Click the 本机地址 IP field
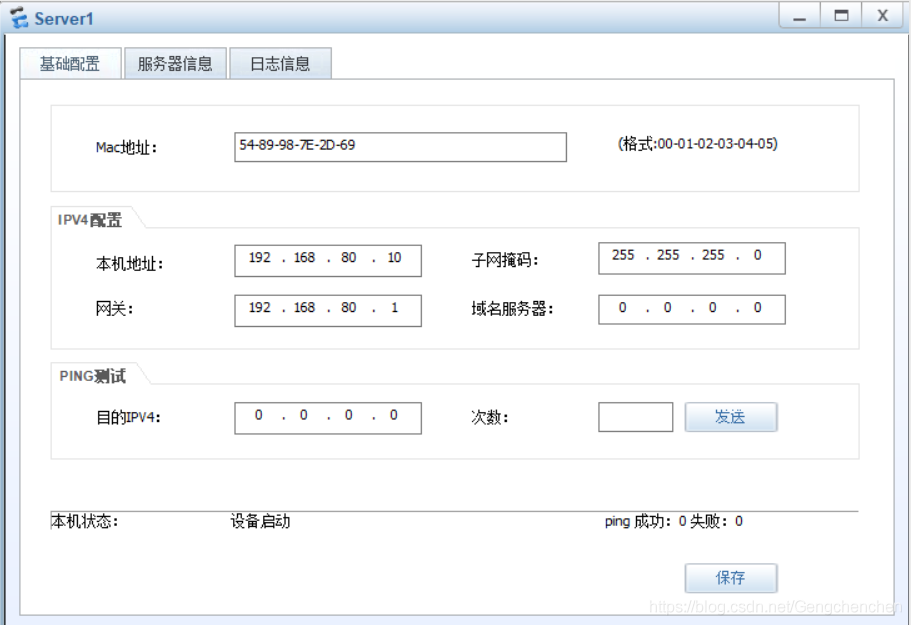This screenshot has height=625, width=911. tap(328, 260)
